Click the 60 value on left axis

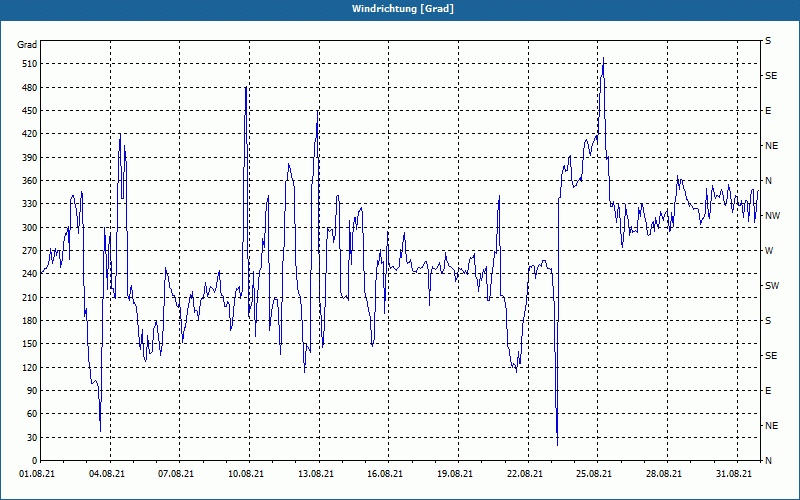point(32,414)
